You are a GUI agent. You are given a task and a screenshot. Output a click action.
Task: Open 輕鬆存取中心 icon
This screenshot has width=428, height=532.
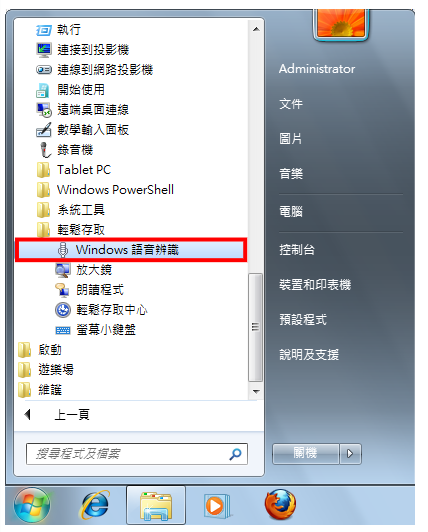point(62,310)
